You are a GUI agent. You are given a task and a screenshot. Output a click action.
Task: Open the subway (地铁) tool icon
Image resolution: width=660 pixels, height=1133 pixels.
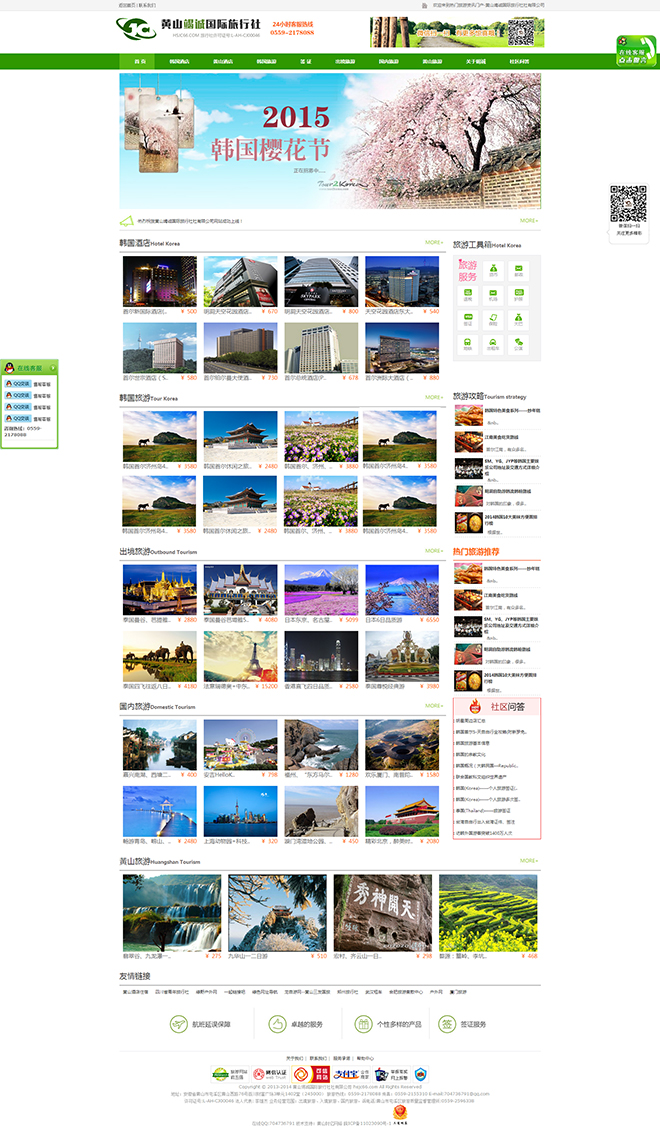[467, 343]
